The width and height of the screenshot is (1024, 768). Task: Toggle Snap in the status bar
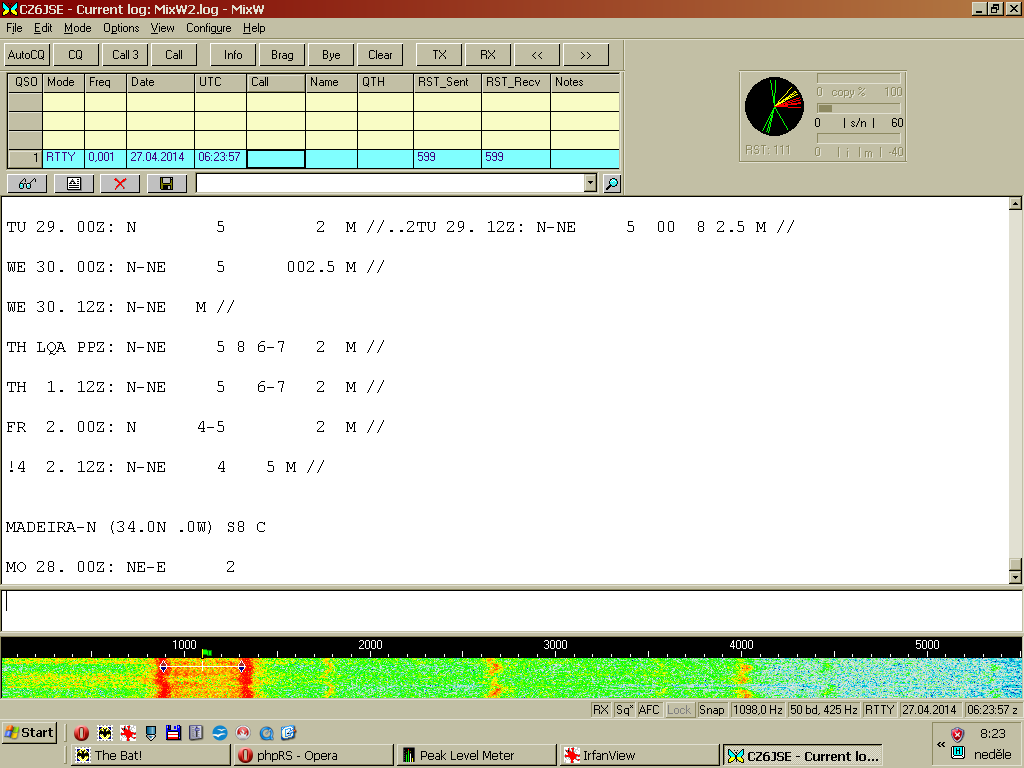click(712, 710)
